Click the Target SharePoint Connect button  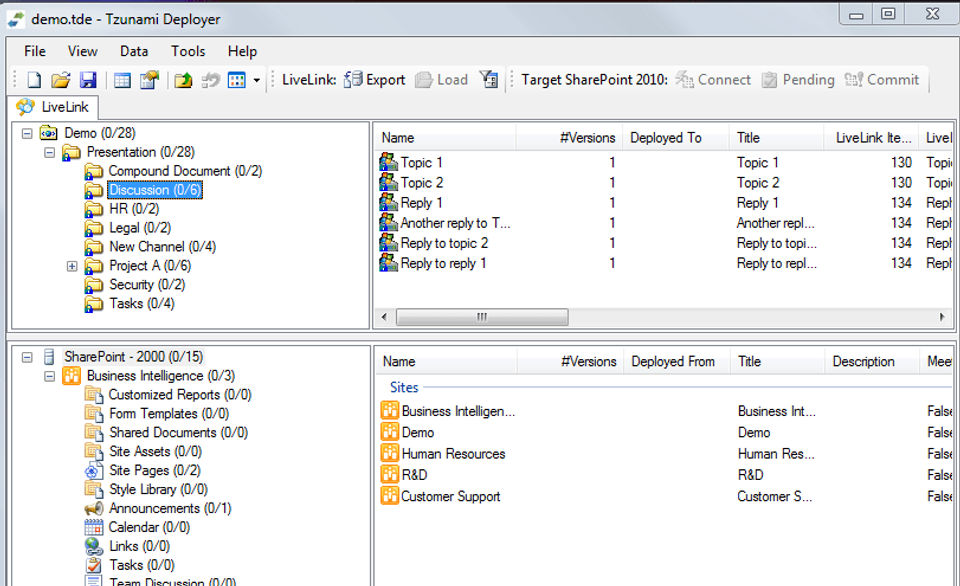[x=713, y=80]
